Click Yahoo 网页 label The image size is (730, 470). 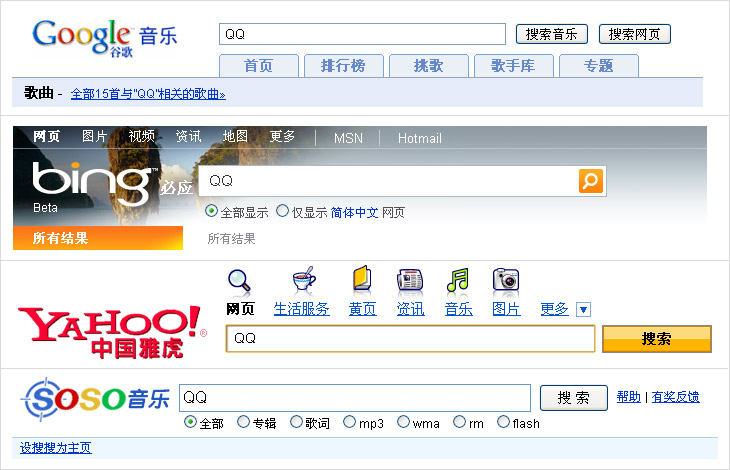[x=240, y=309]
